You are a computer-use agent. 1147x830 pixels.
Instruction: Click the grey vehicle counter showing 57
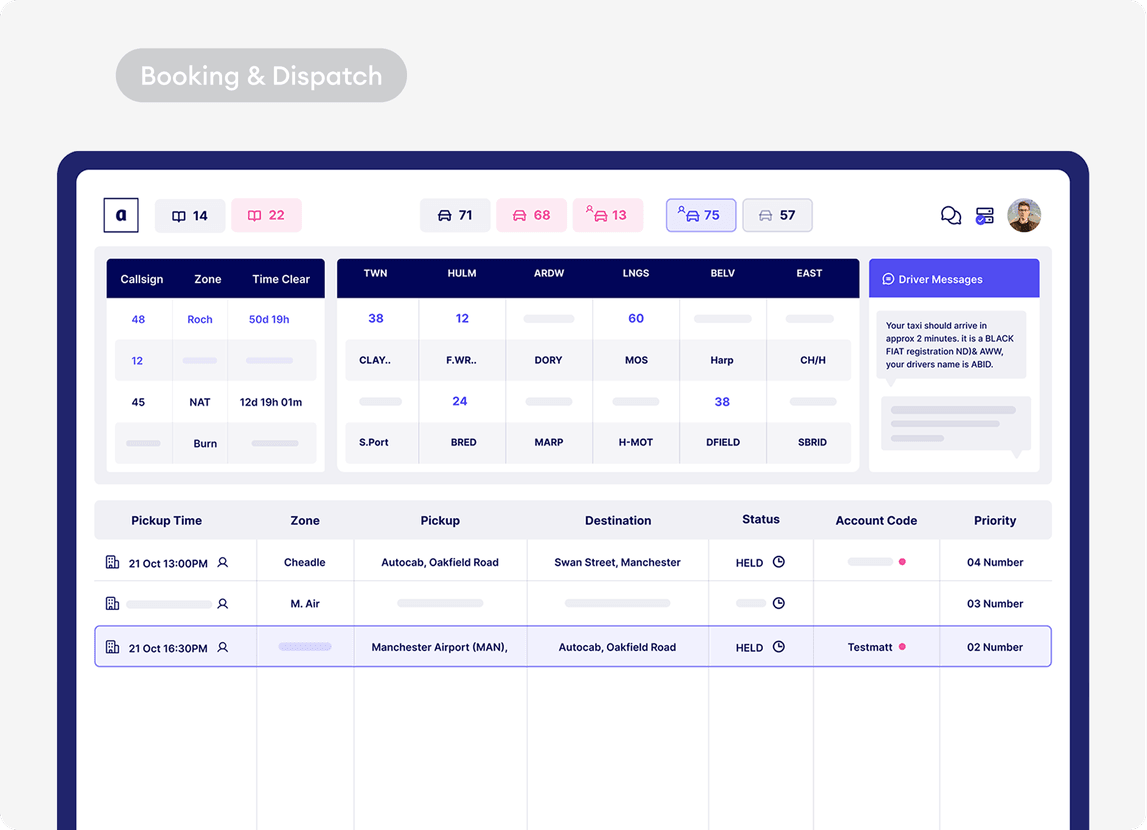pos(777,215)
